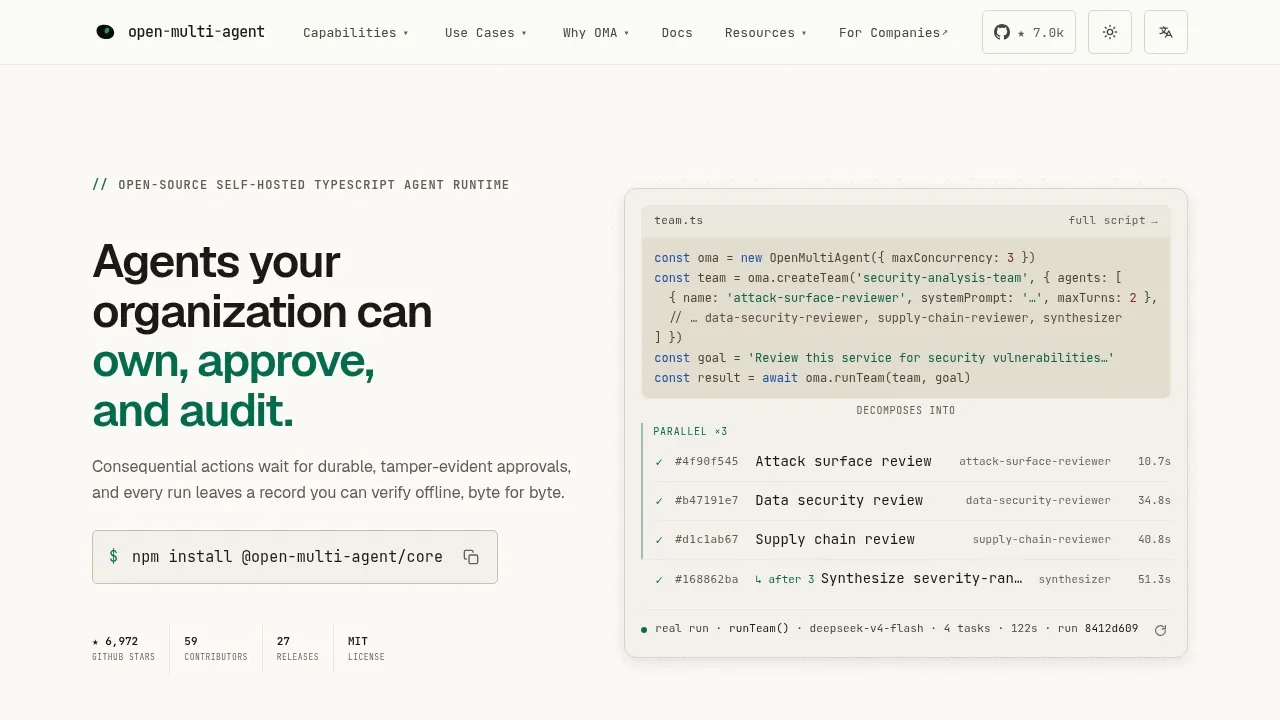Click the DECOMPOSES INTO label
The image size is (1280, 720).
click(906, 410)
